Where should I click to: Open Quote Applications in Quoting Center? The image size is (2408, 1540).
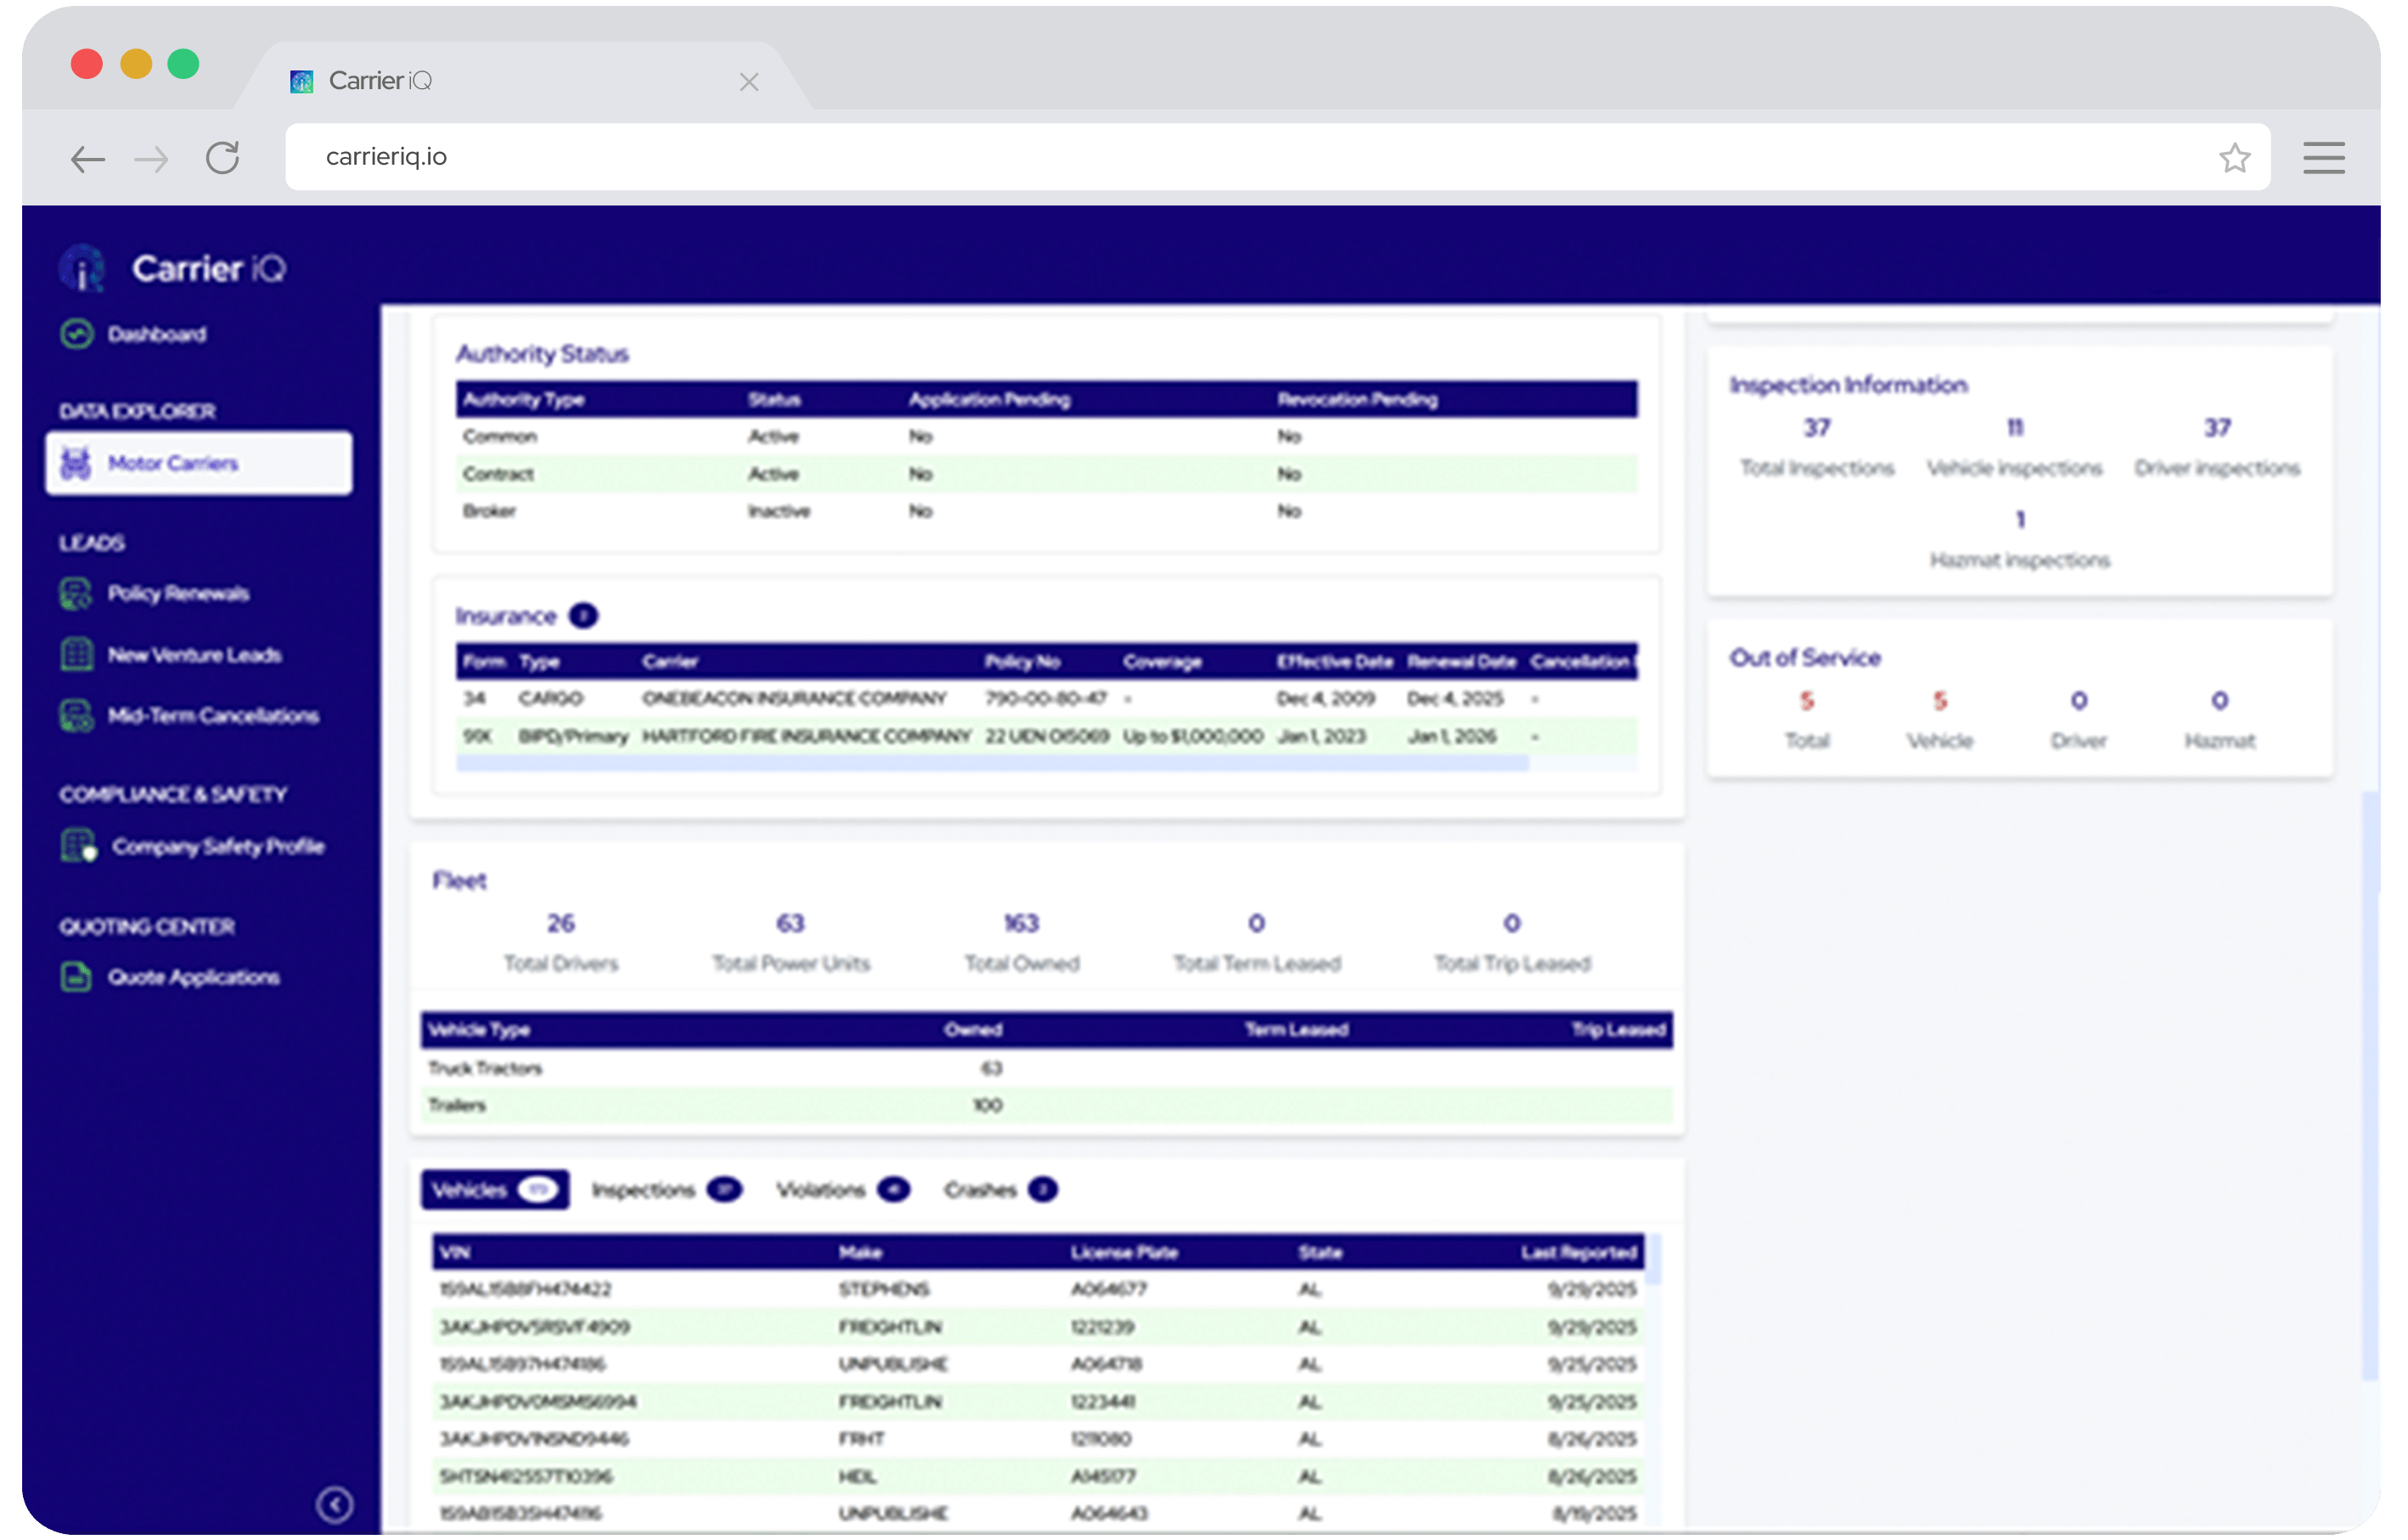point(194,977)
